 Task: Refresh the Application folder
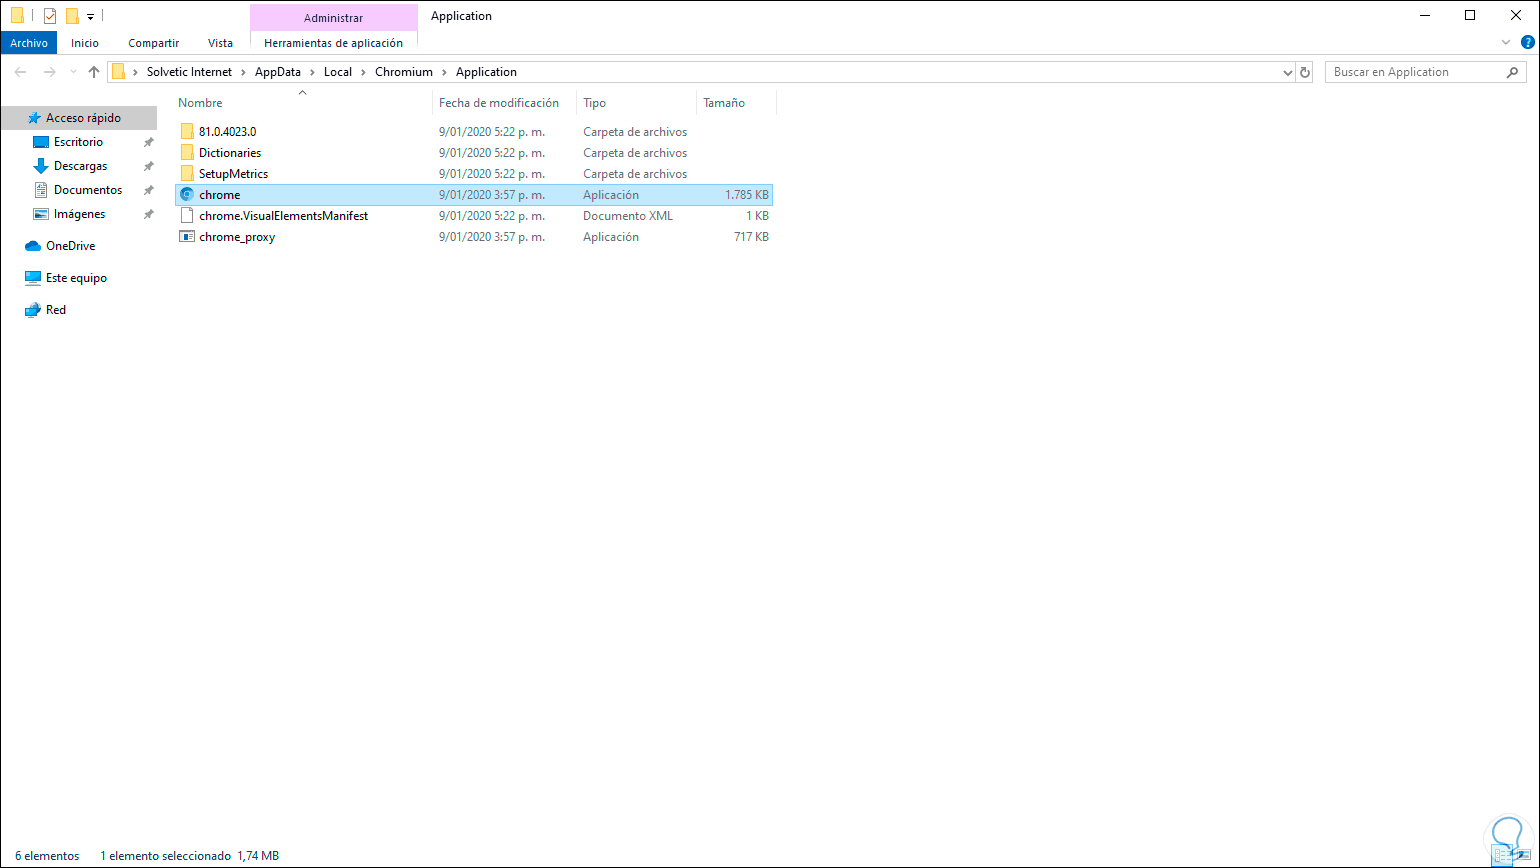point(1304,72)
